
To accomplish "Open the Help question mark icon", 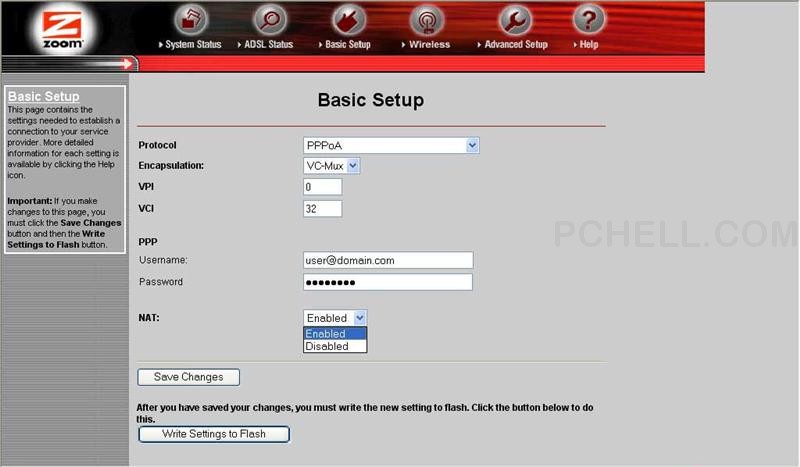I will coord(589,19).
